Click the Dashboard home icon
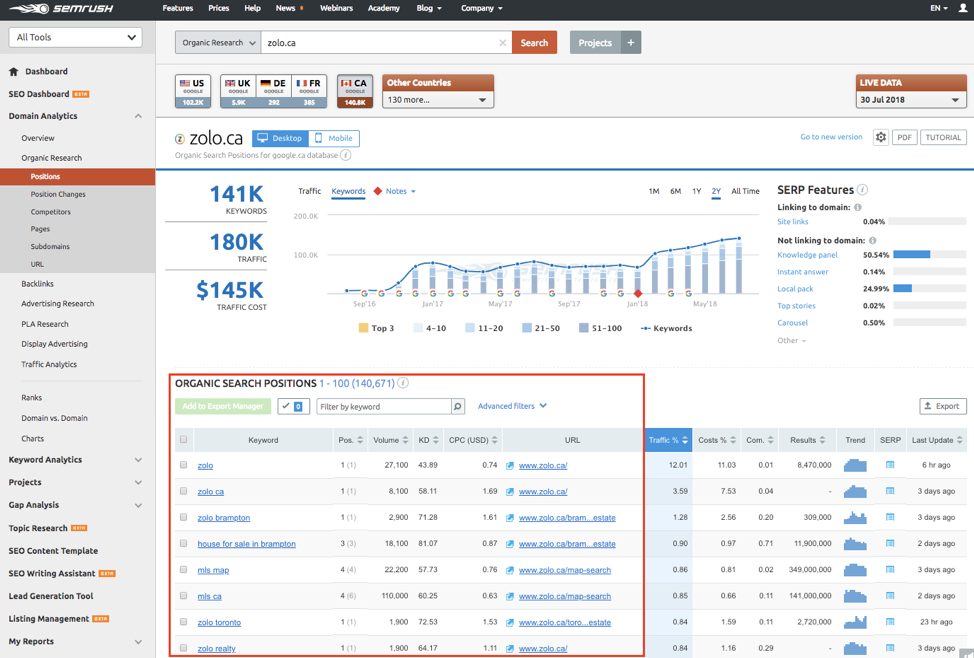Viewport: 974px width, 658px height. click(x=14, y=71)
